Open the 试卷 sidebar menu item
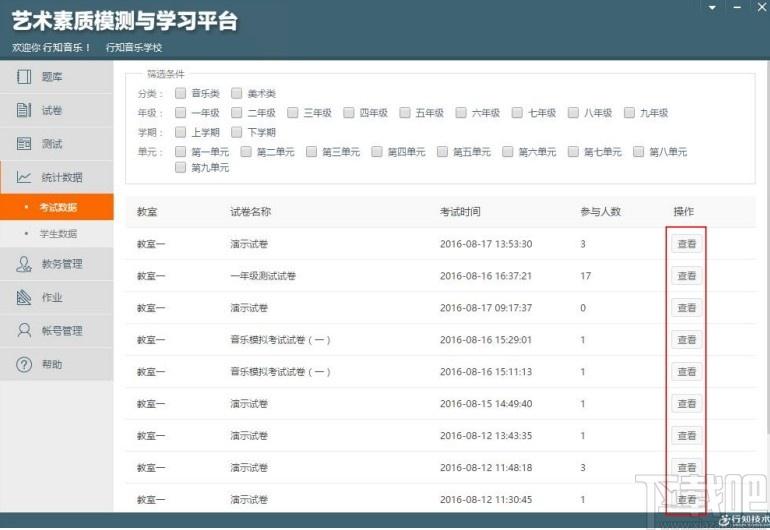Viewport: 770px width, 530px height. click(x=56, y=110)
